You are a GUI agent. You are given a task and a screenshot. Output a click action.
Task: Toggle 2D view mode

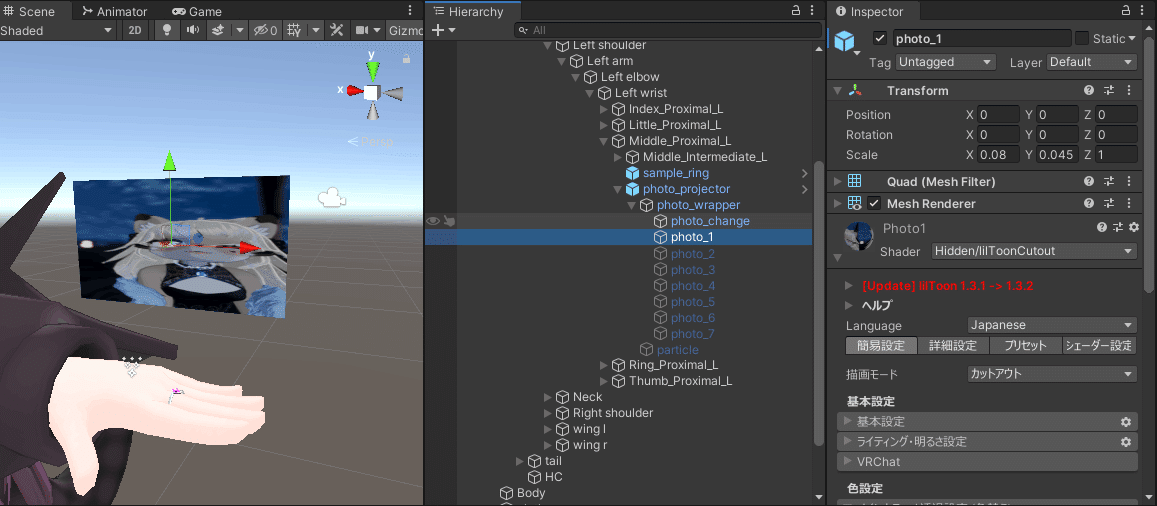pos(134,30)
